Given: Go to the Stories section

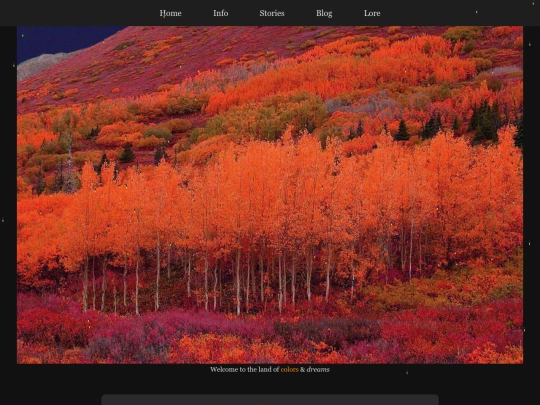Looking at the screenshot, I should pos(272,13).
